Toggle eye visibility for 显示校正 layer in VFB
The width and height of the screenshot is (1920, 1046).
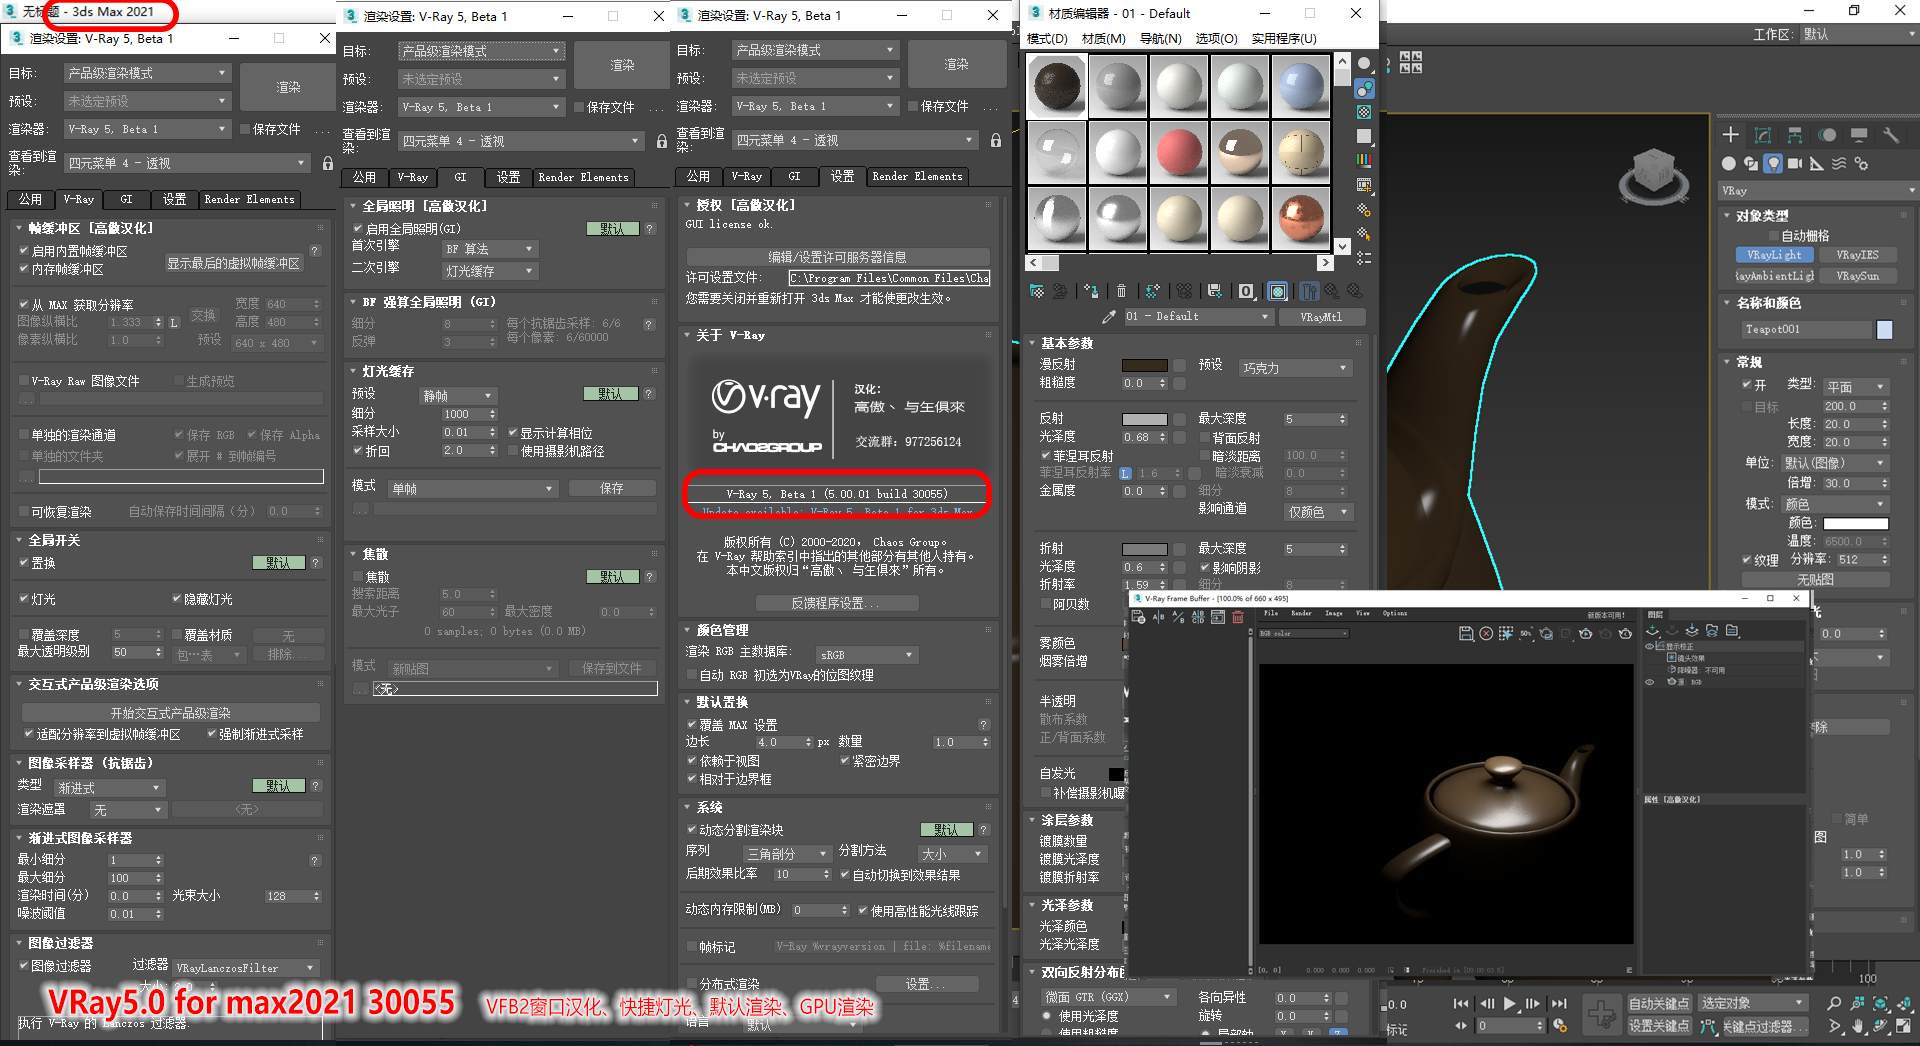[1650, 646]
